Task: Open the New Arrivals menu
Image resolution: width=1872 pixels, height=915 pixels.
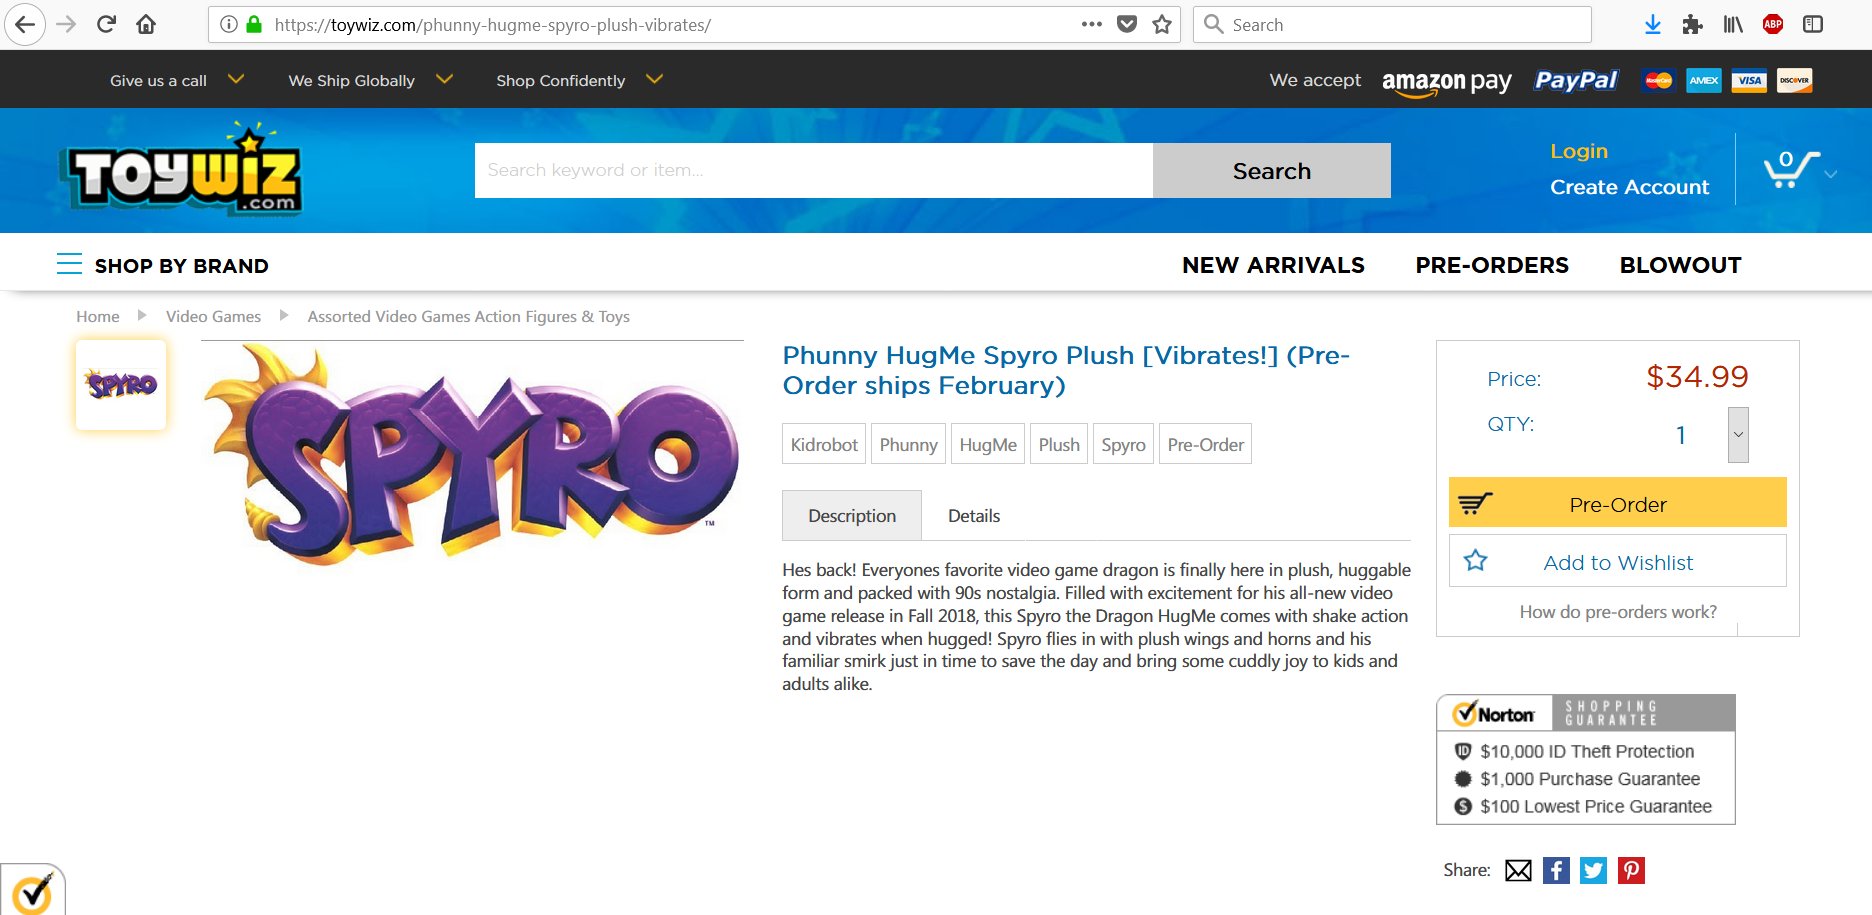Action: click(1273, 265)
